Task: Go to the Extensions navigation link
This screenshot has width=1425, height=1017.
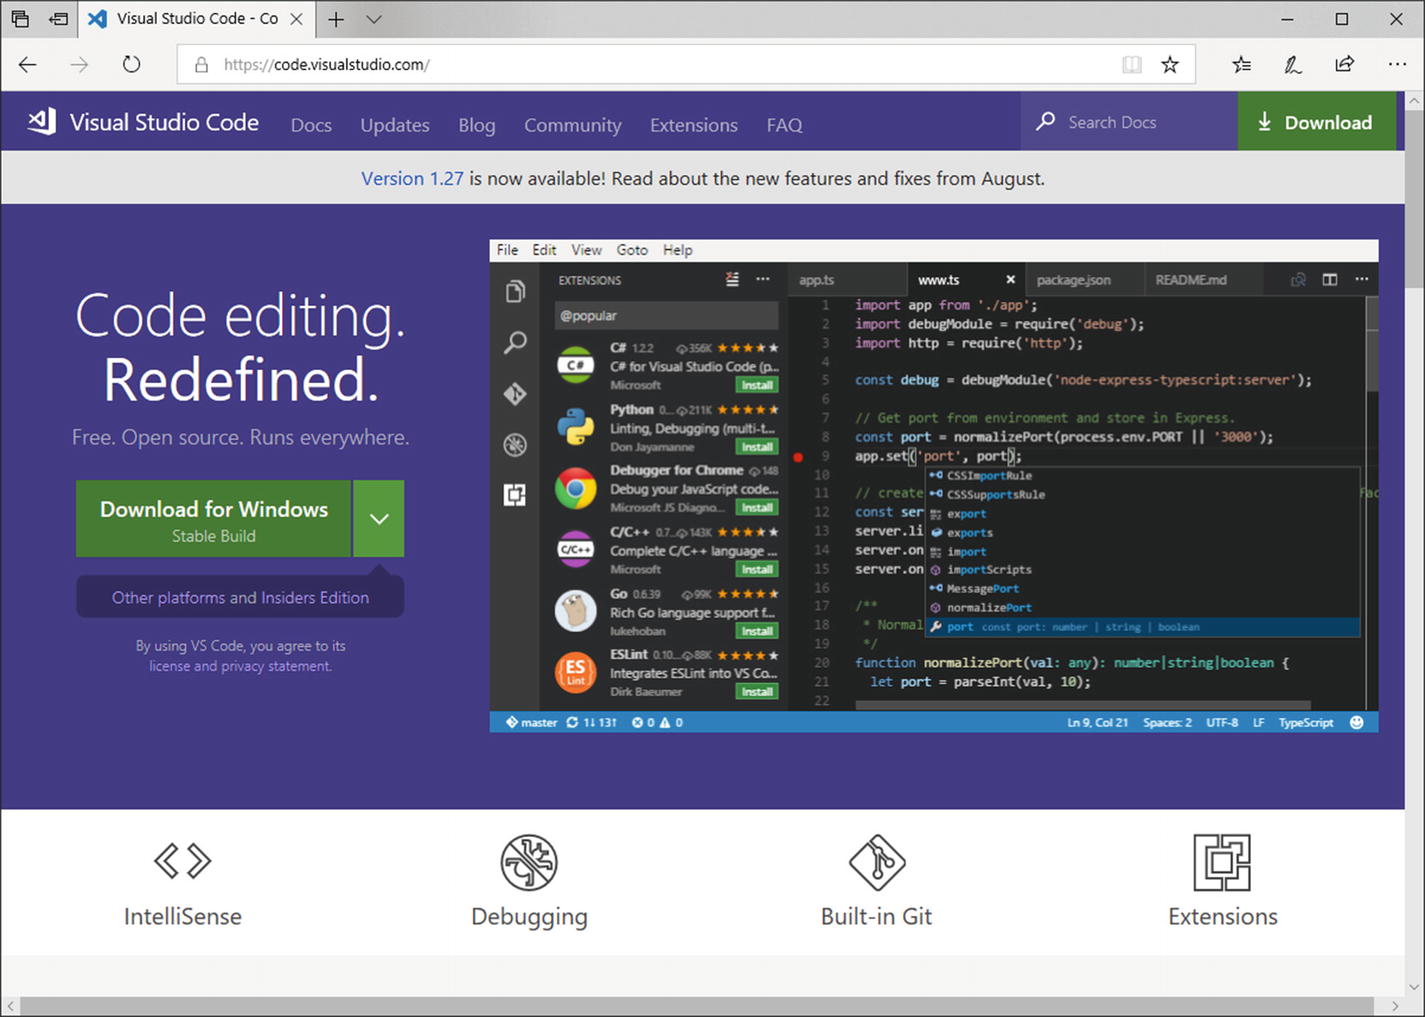Action: (693, 125)
